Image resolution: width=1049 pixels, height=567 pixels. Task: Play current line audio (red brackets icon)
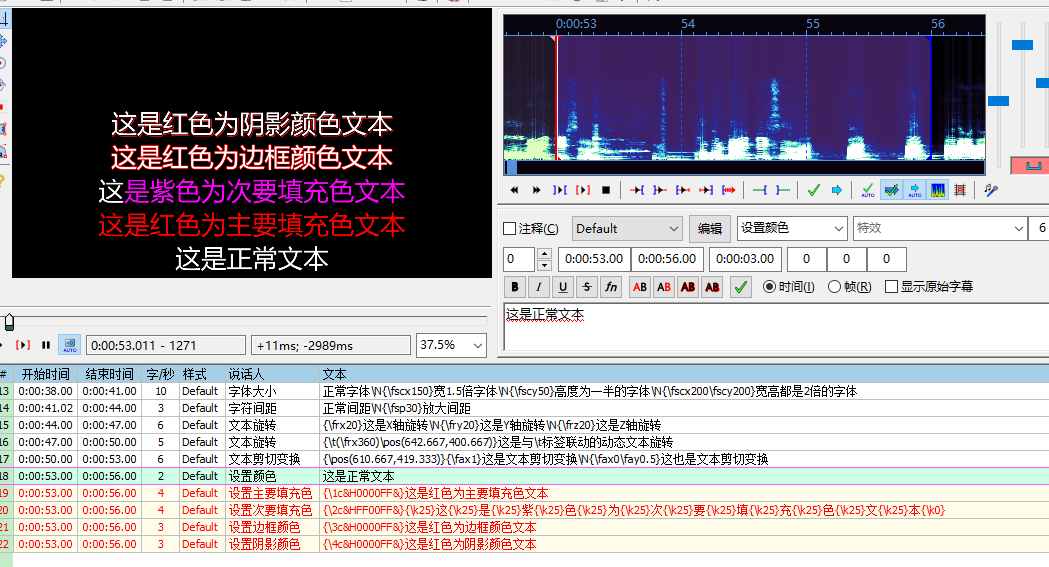583,191
